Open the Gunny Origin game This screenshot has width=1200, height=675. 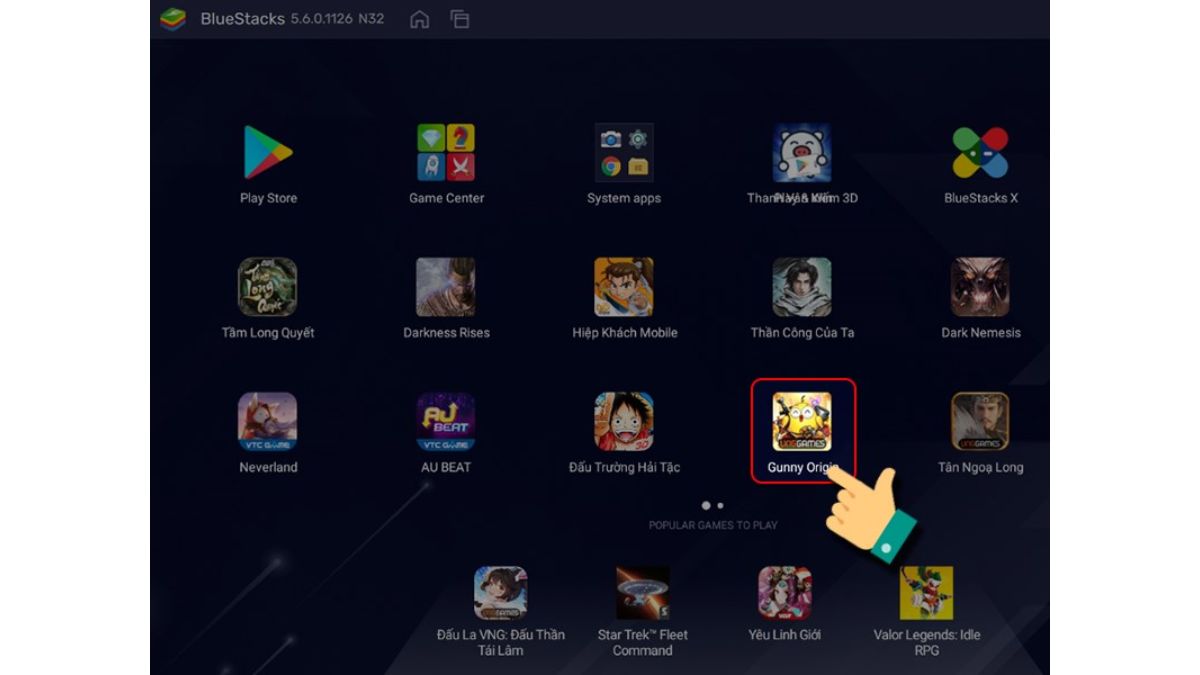[802, 422]
